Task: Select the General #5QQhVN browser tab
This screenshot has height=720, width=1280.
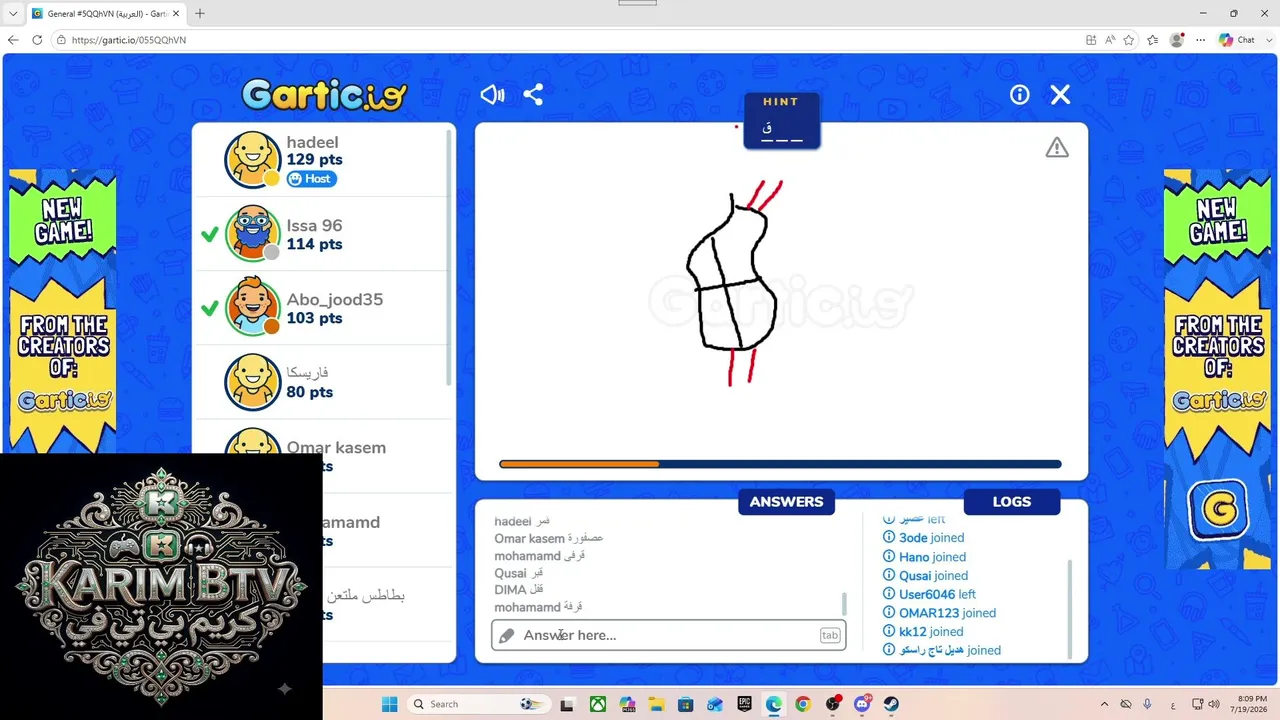Action: (107, 14)
